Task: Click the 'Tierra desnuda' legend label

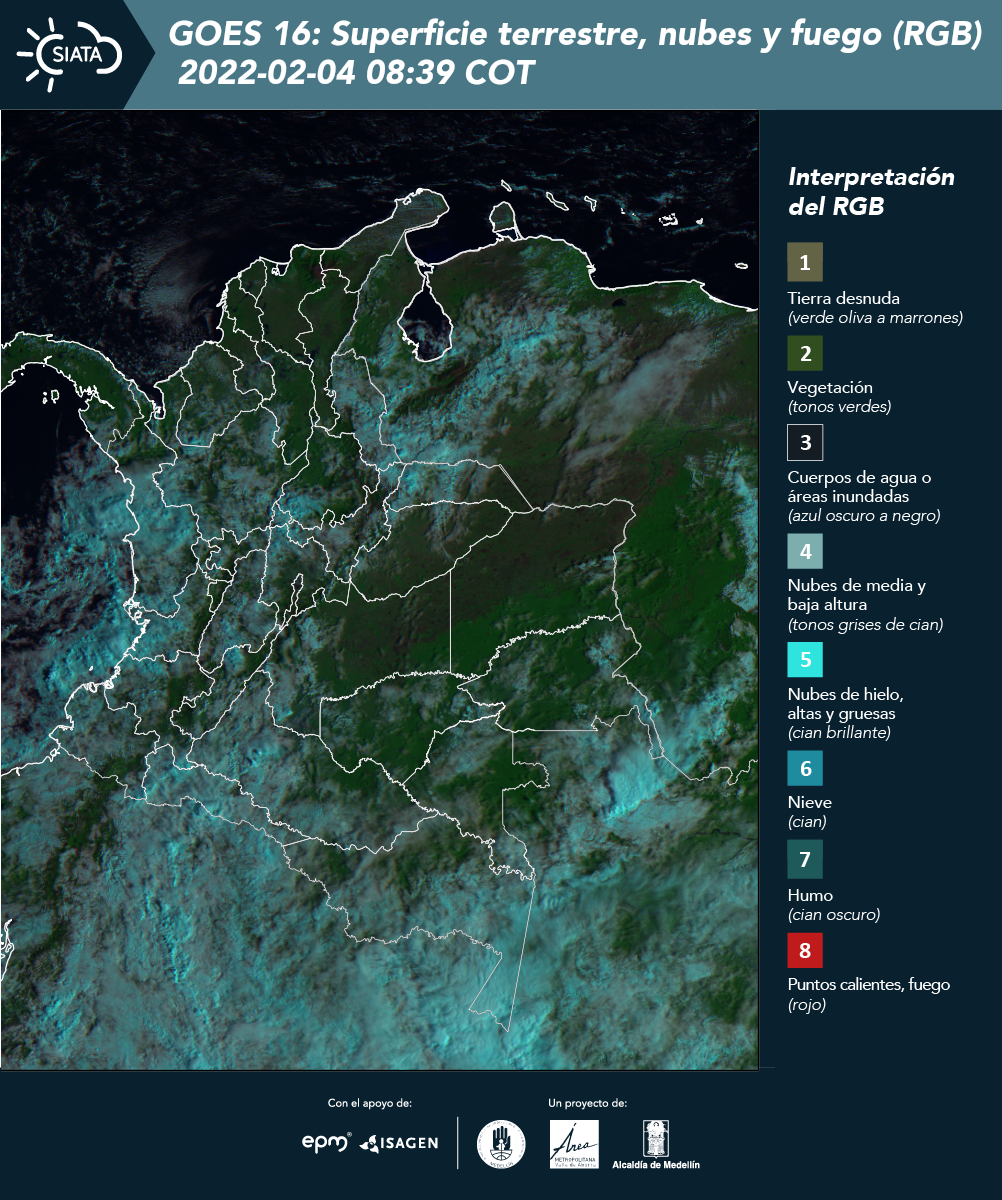Action: pyautogui.click(x=844, y=298)
